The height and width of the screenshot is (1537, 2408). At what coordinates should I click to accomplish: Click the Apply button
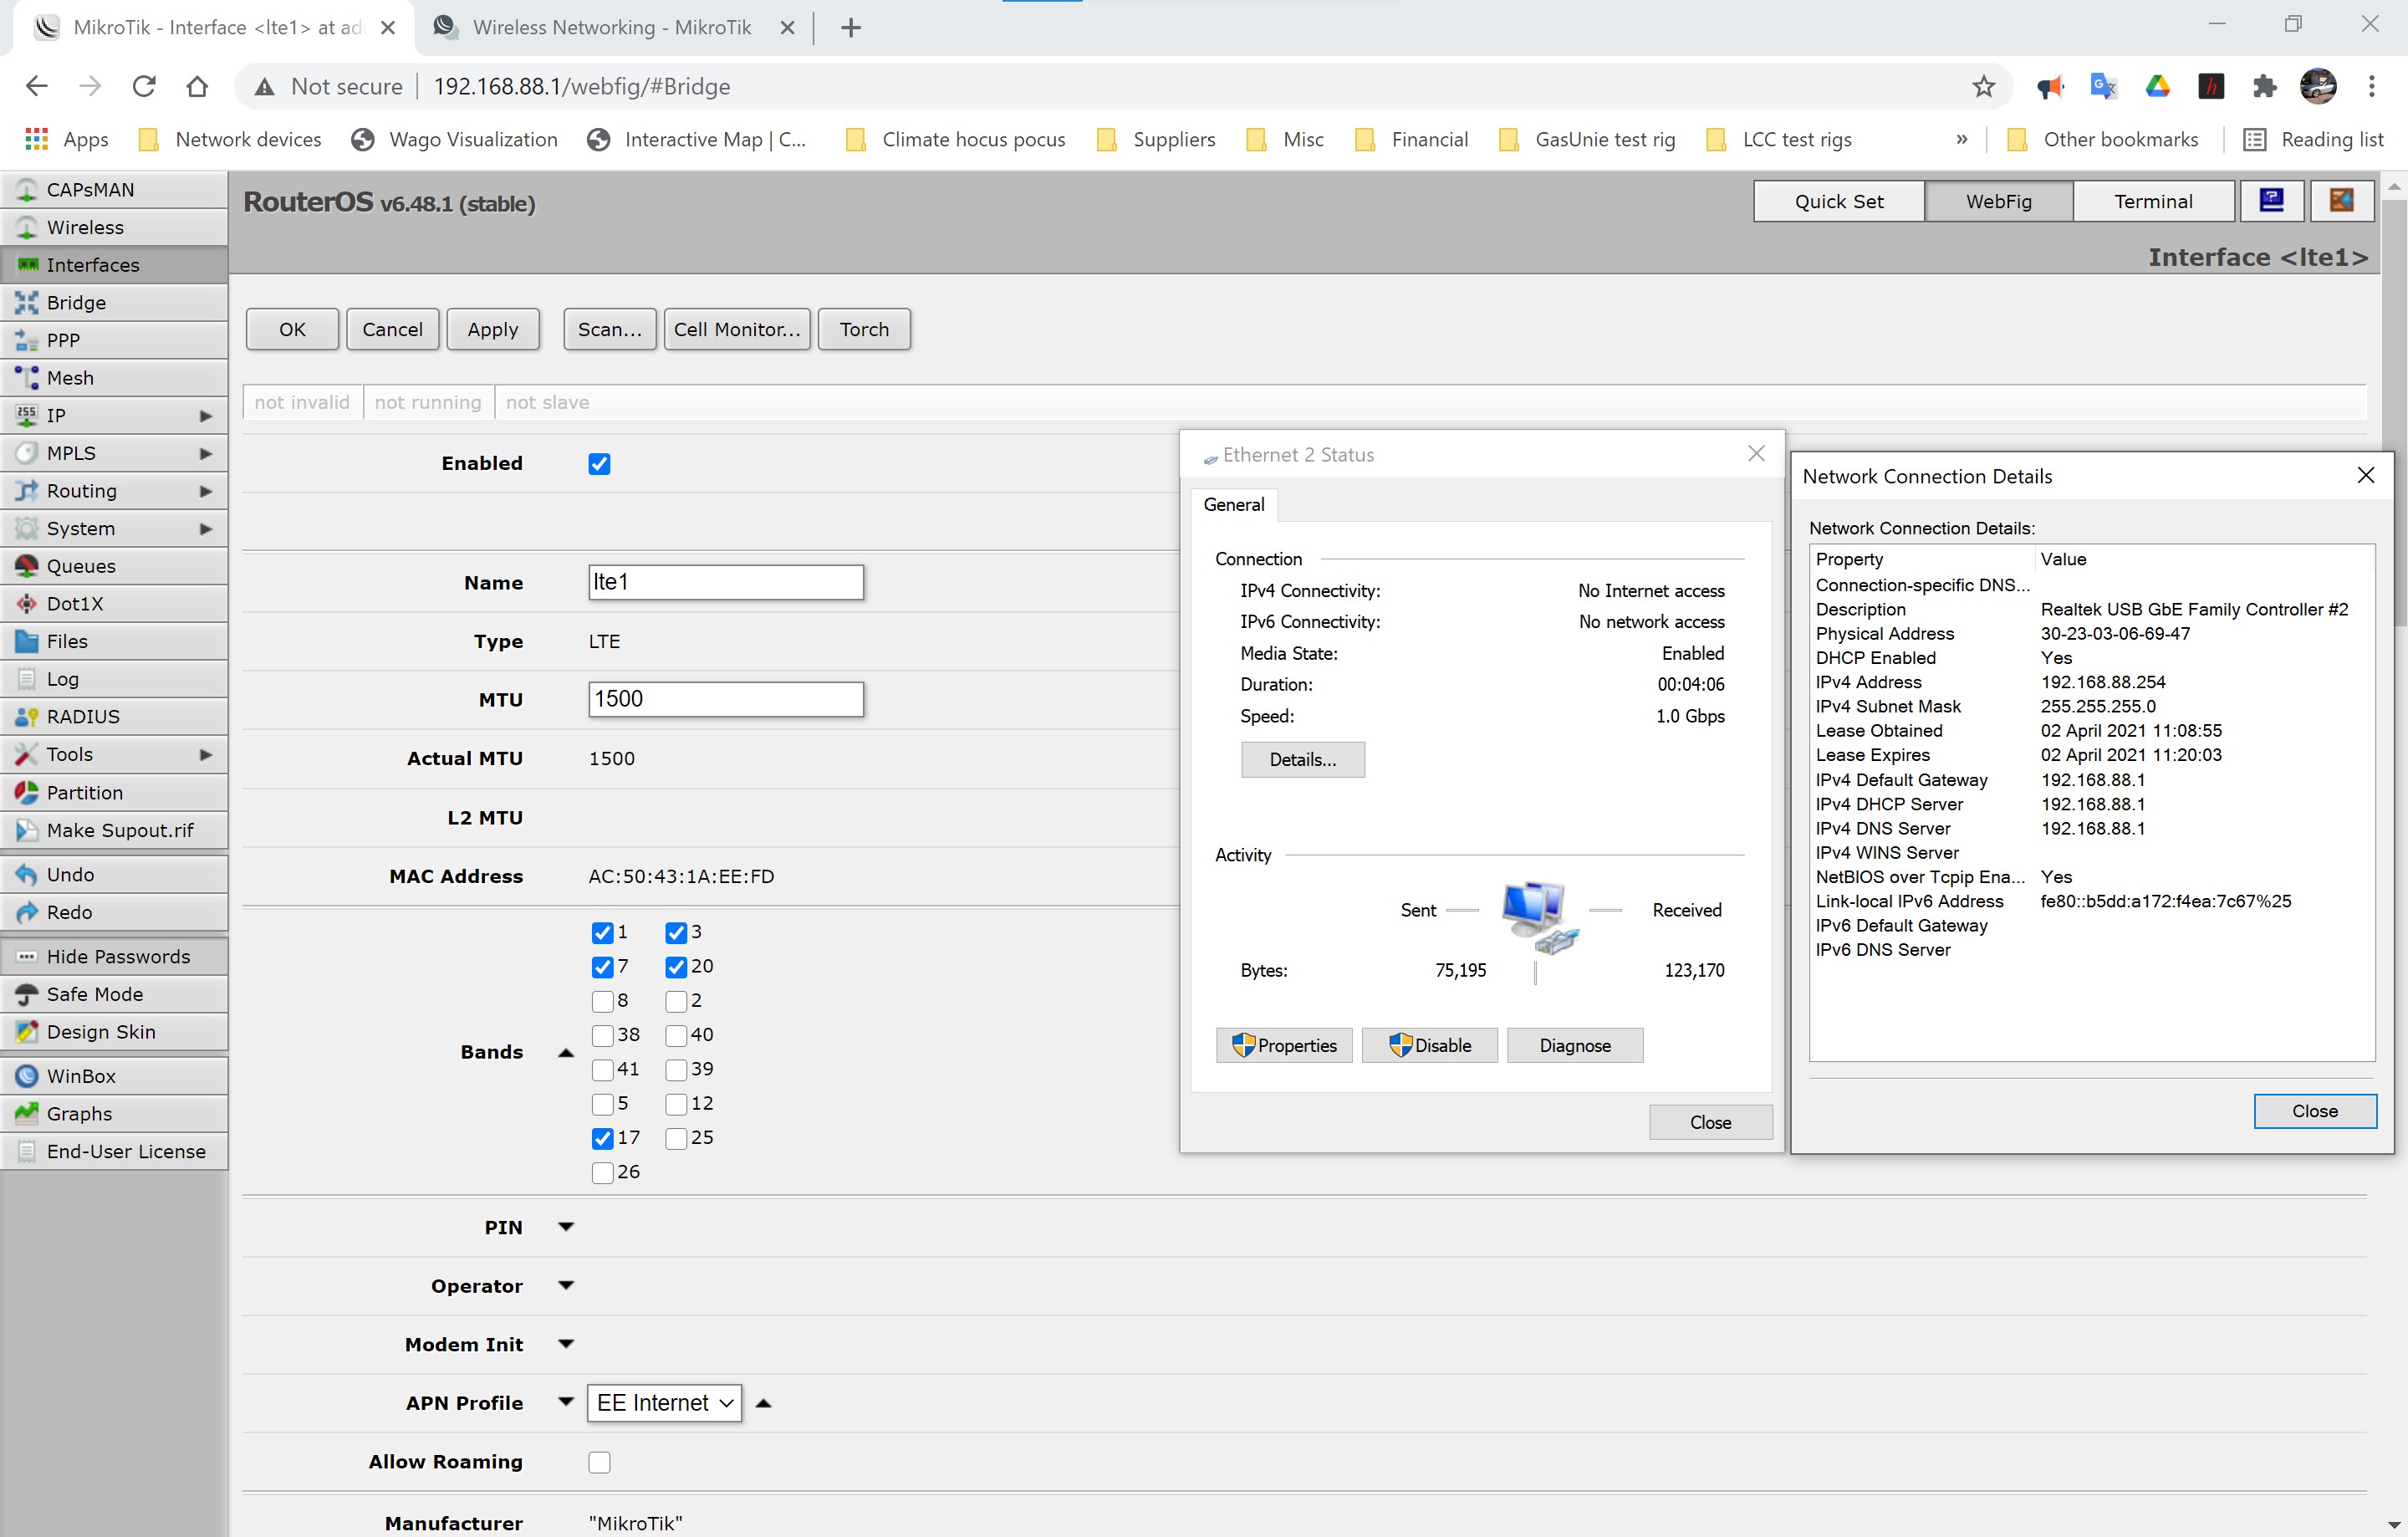(x=493, y=330)
